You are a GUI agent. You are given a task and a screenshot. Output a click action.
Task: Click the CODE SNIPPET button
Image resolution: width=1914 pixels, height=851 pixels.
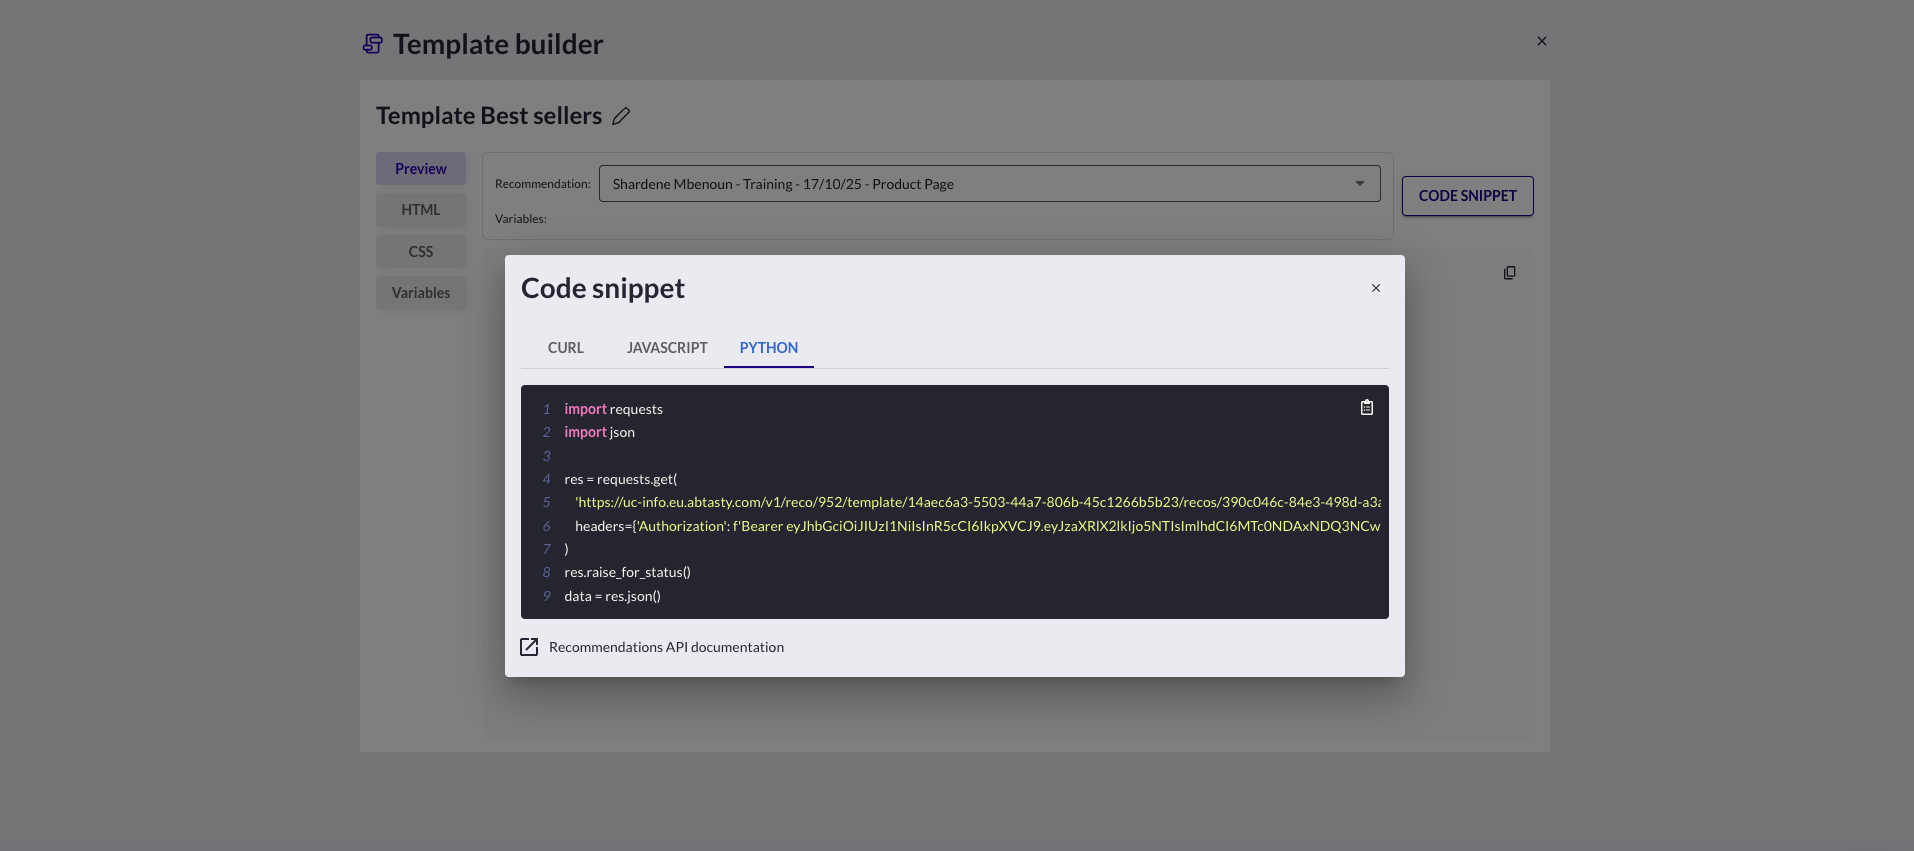pyautogui.click(x=1467, y=196)
